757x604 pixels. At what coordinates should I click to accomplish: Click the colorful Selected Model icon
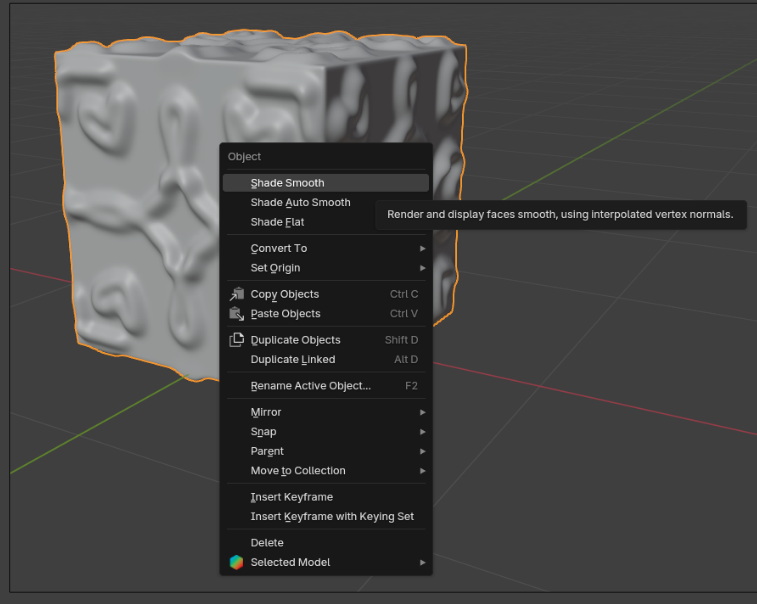pos(236,562)
